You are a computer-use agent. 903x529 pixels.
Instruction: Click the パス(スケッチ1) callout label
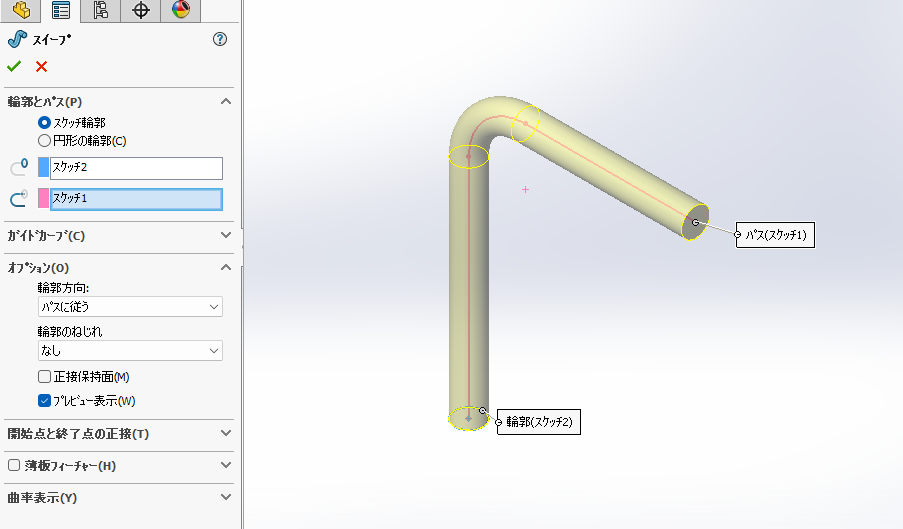point(775,235)
